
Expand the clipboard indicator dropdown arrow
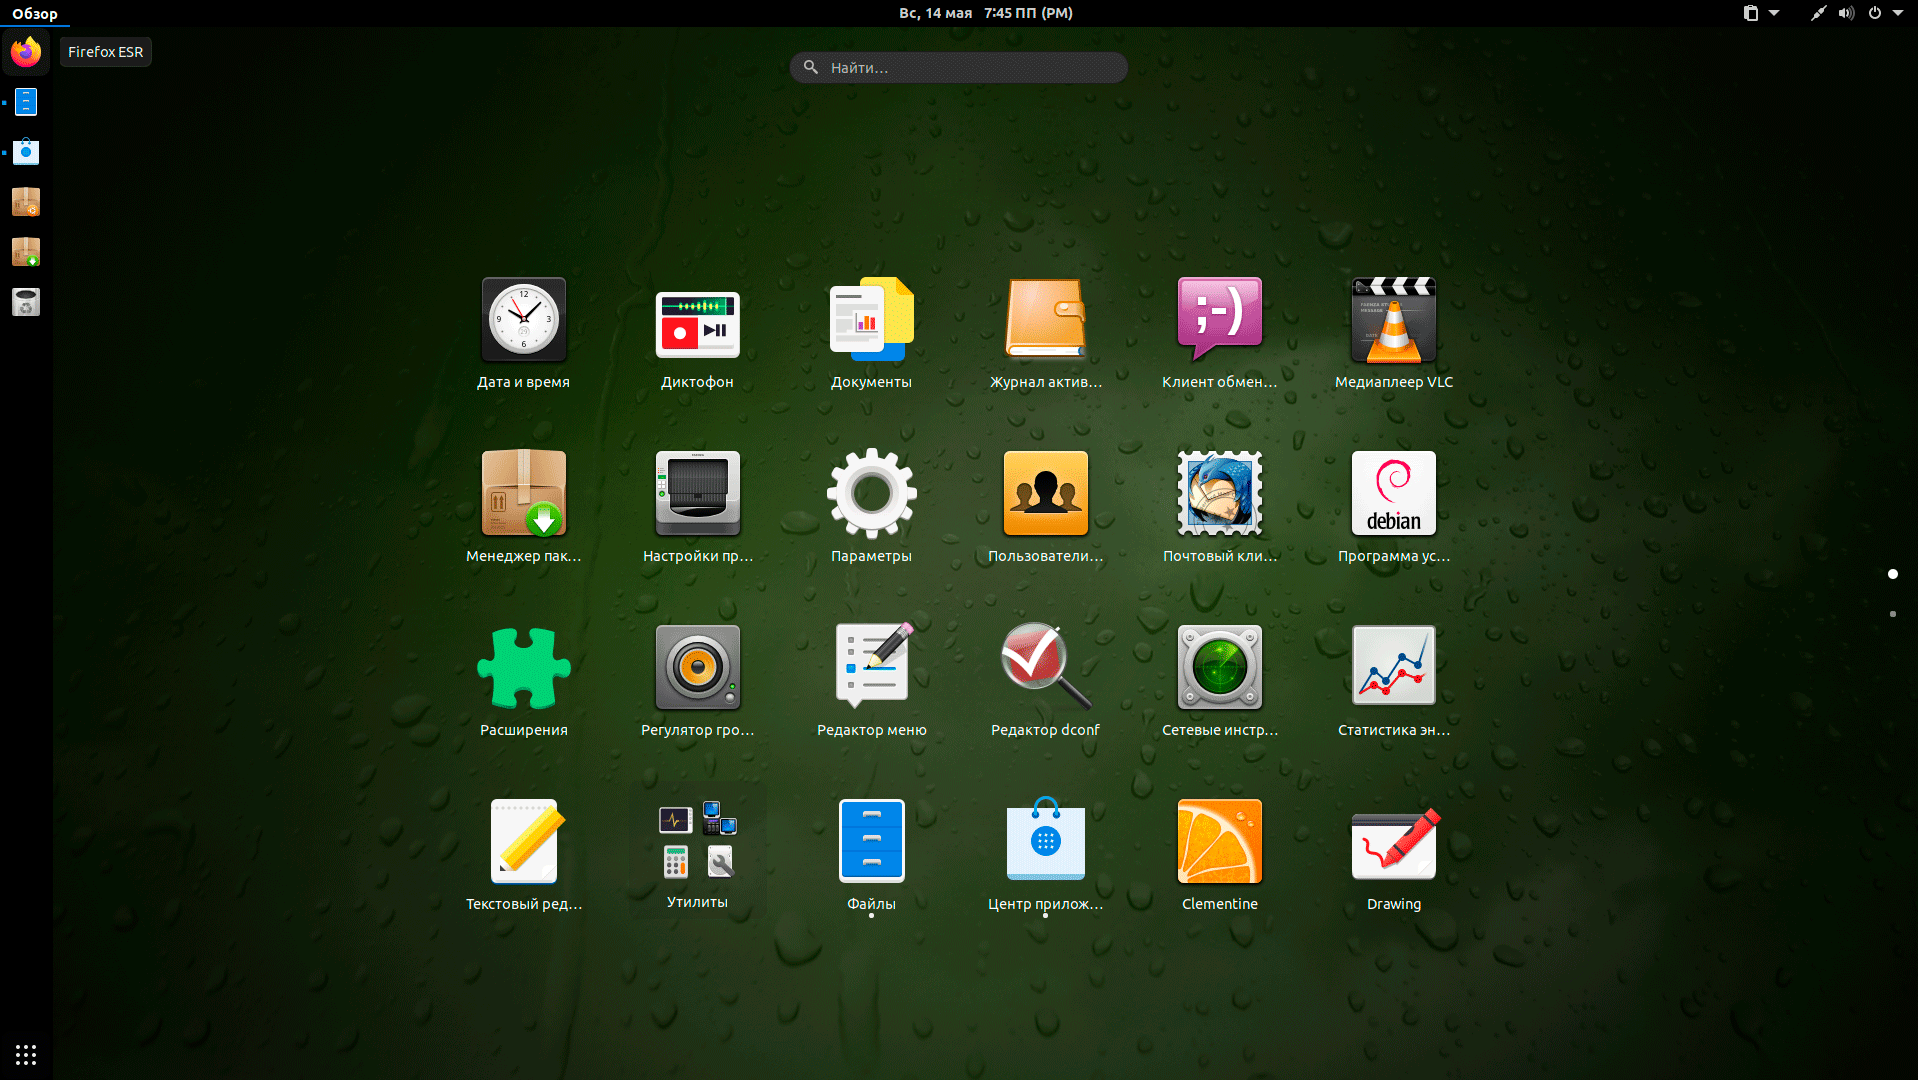[x=1774, y=13]
